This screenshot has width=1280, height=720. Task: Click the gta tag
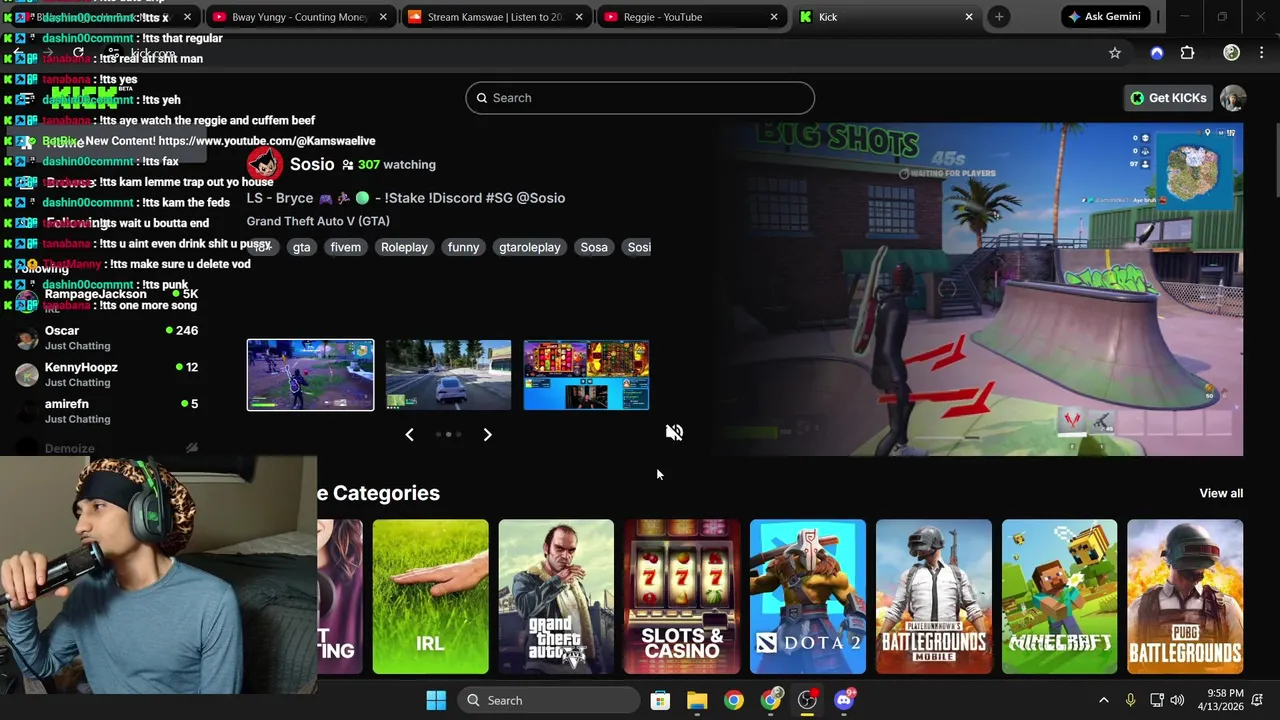pyautogui.click(x=301, y=247)
